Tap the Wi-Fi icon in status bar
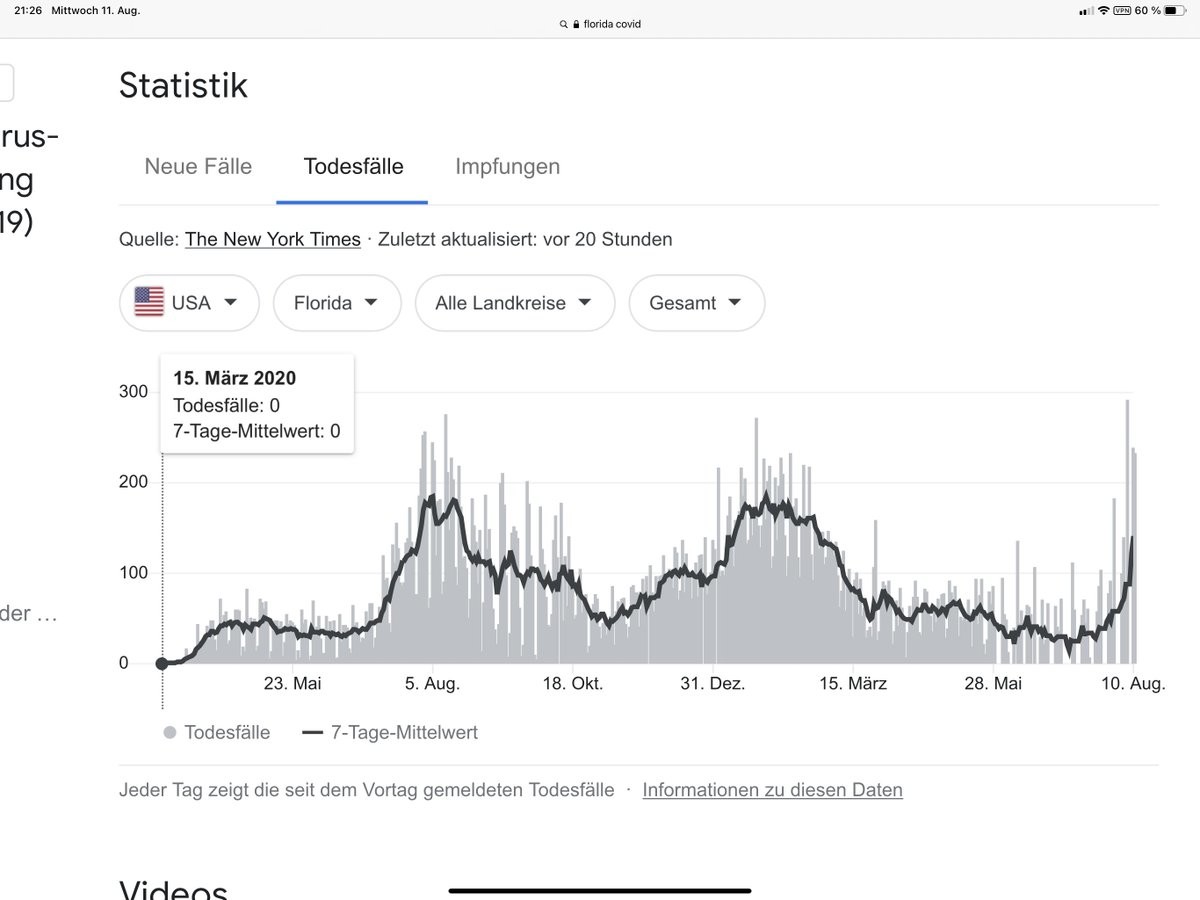The width and height of the screenshot is (1200, 900). (x=1103, y=10)
